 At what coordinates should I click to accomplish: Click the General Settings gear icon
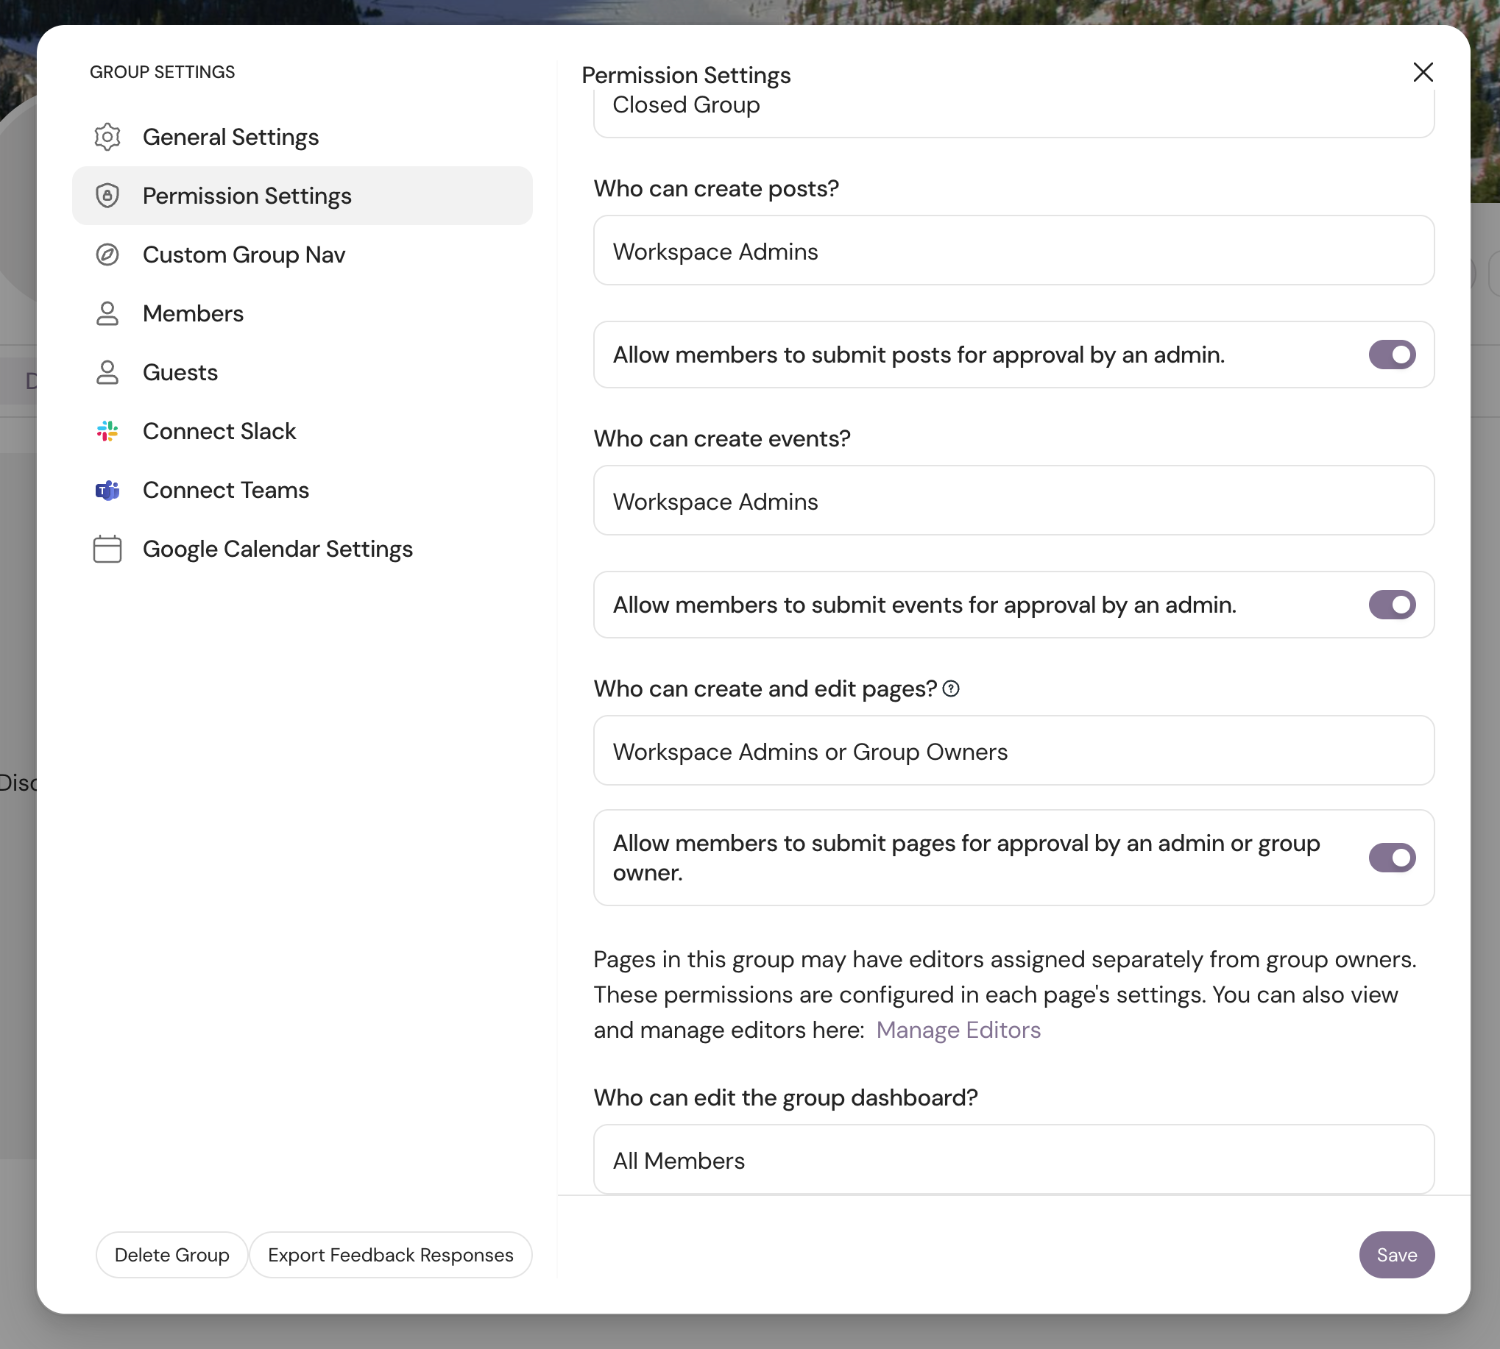tap(107, 137)
